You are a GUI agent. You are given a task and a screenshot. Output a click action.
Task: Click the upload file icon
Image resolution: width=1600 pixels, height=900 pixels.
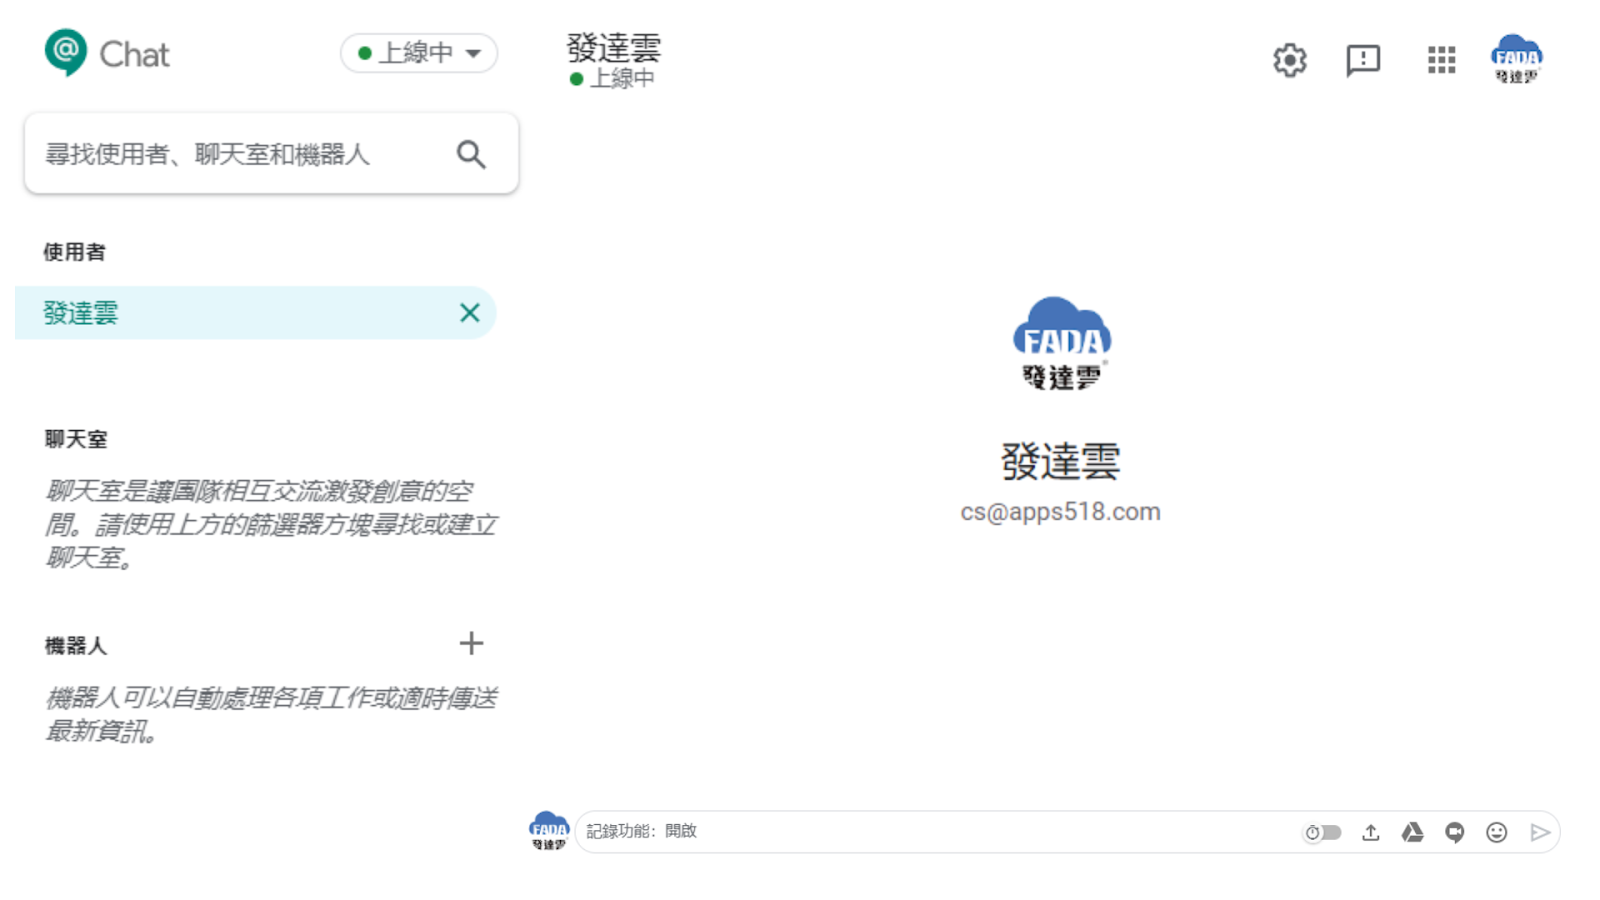click(1371, 832)
